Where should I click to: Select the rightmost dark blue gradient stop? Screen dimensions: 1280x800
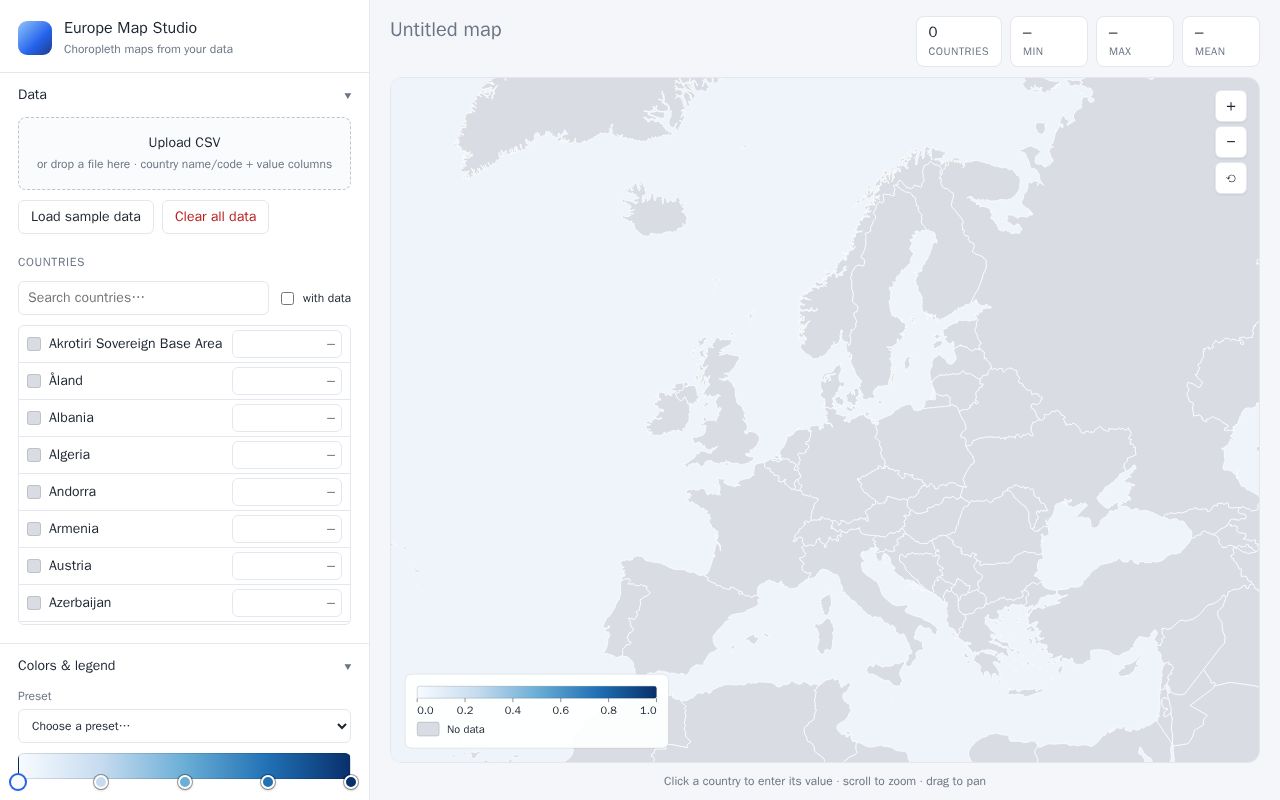(x=351, y=782)
